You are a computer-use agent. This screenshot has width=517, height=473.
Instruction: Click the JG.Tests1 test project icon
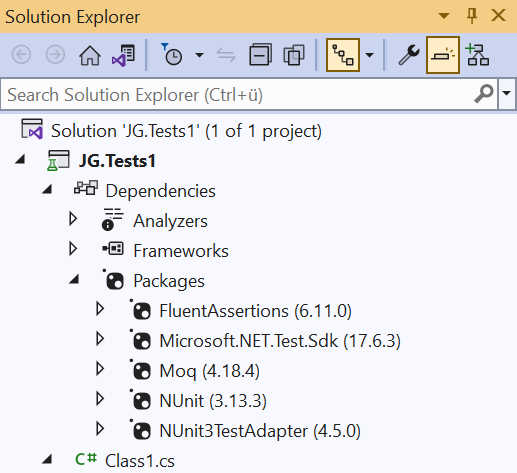58,160
